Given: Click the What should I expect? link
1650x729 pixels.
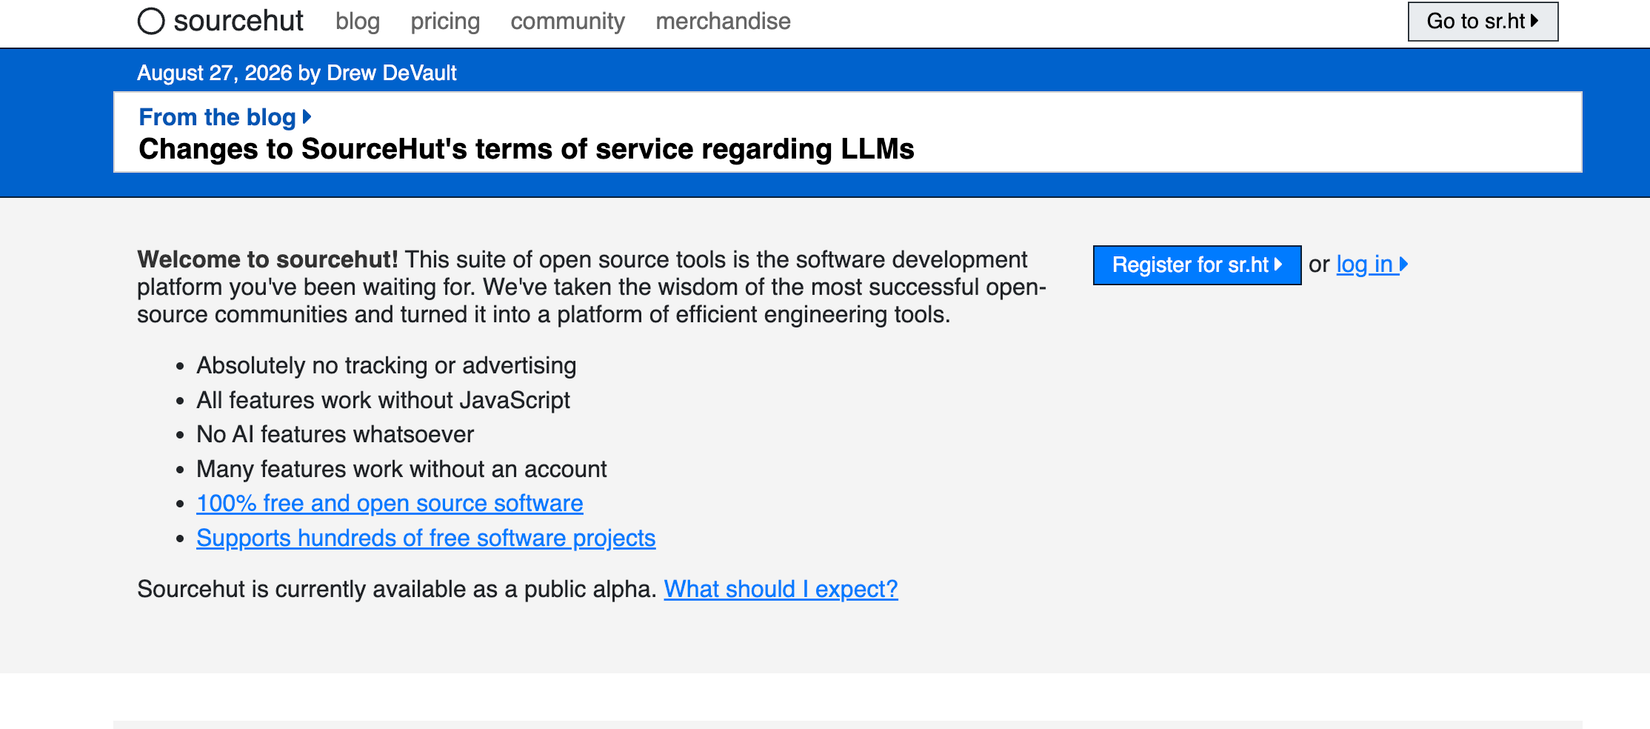Looking at the screenshot, I should click(781, 589).
